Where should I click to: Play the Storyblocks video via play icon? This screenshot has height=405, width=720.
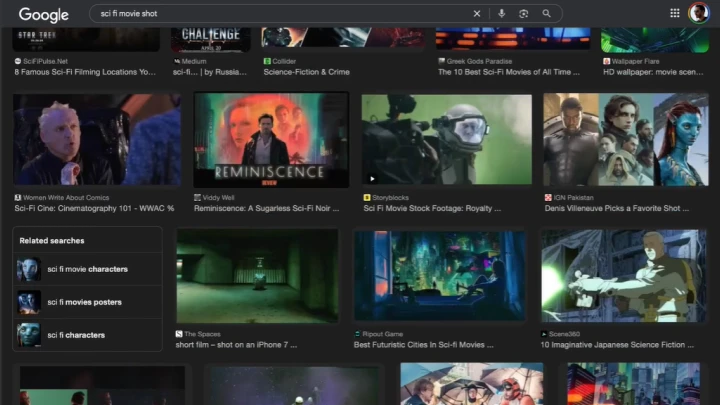[x=372, y=179]
